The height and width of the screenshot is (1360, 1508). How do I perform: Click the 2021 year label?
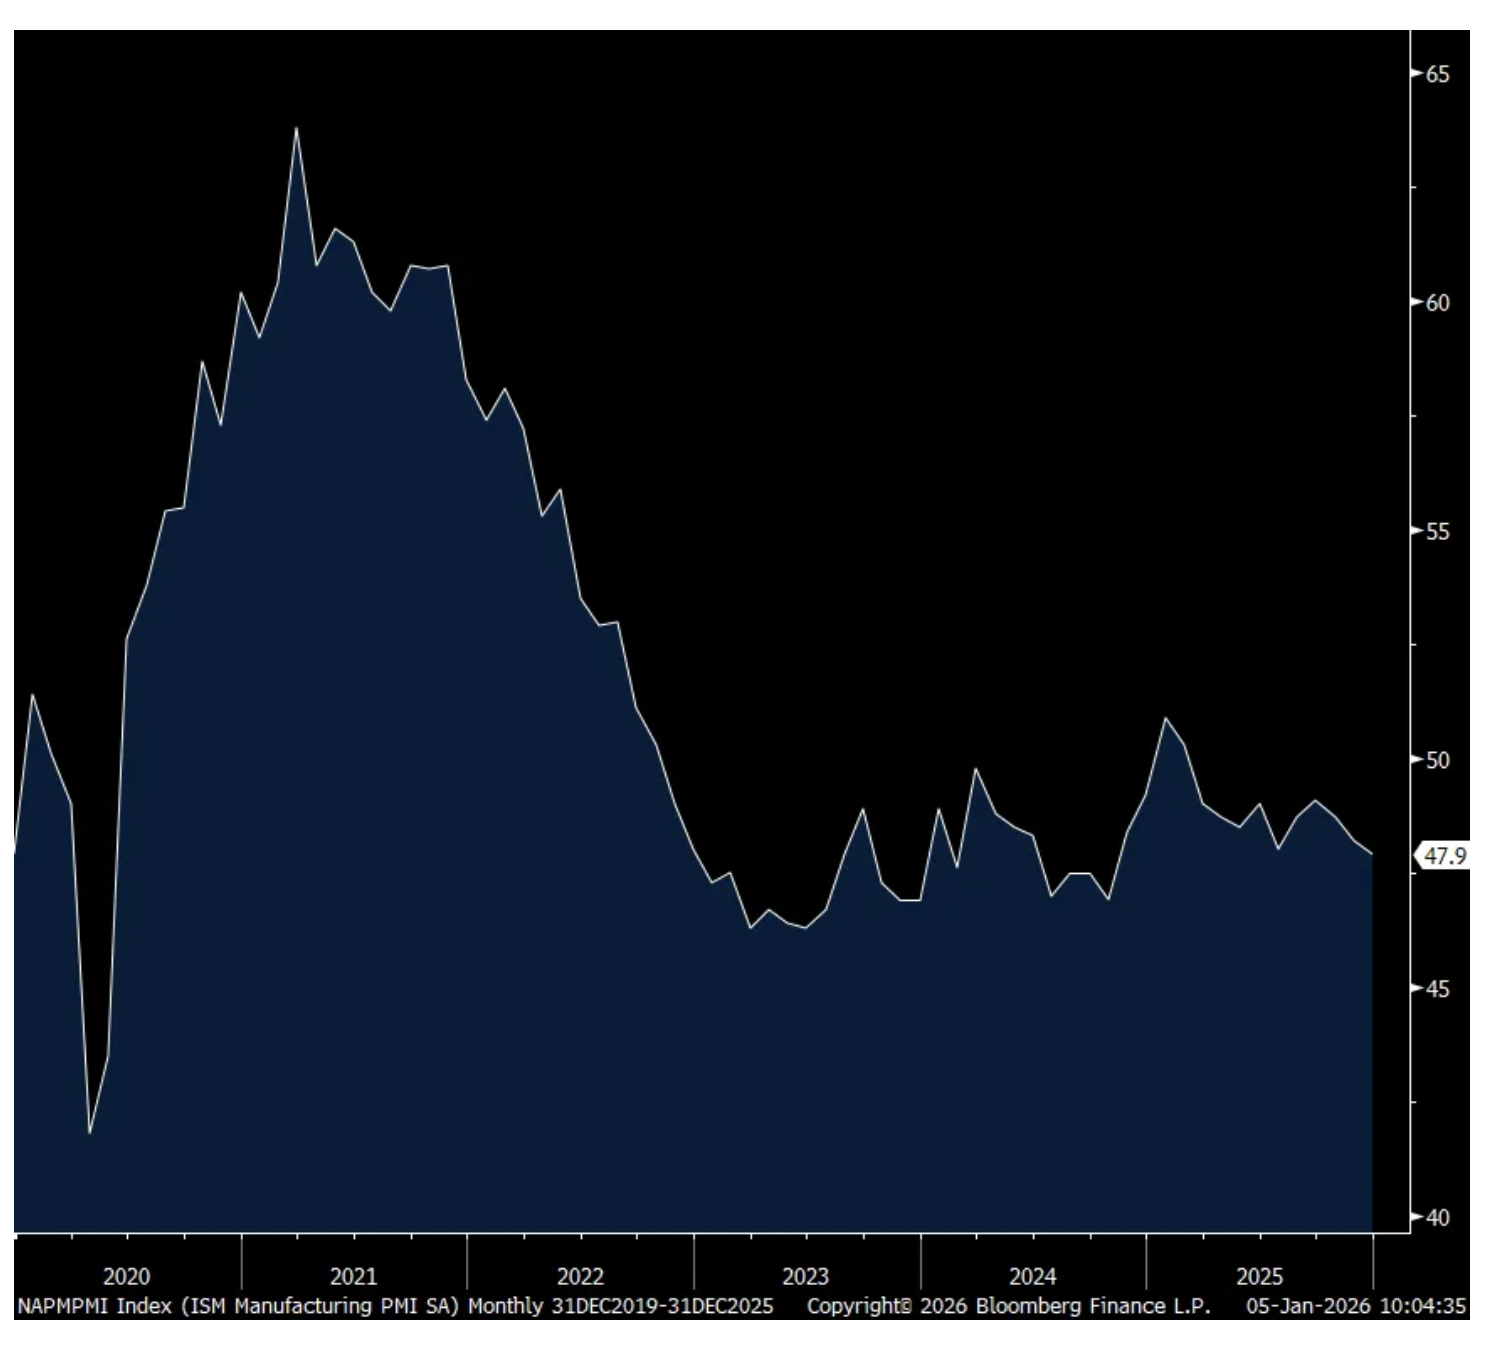click(354, 1276)
